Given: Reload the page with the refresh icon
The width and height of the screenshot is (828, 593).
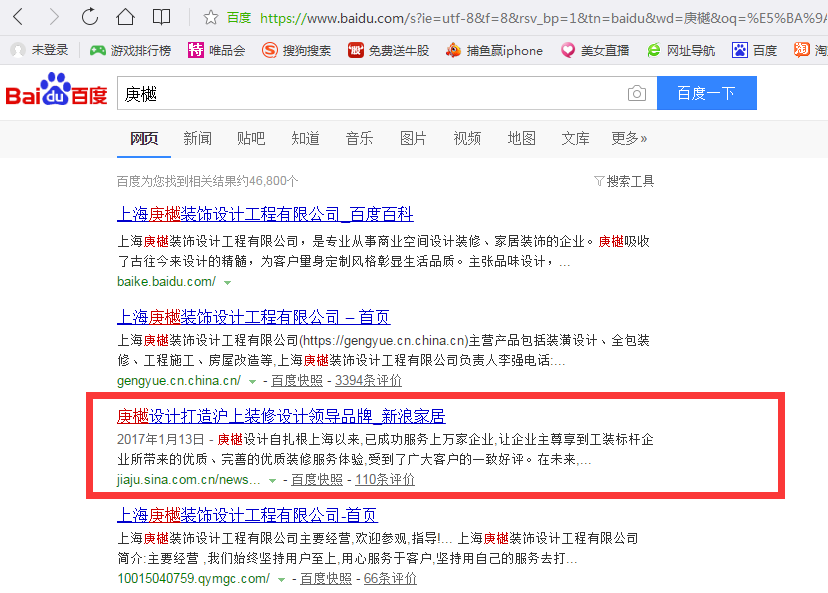Looking at the screenshot, I should coord(90,17).
